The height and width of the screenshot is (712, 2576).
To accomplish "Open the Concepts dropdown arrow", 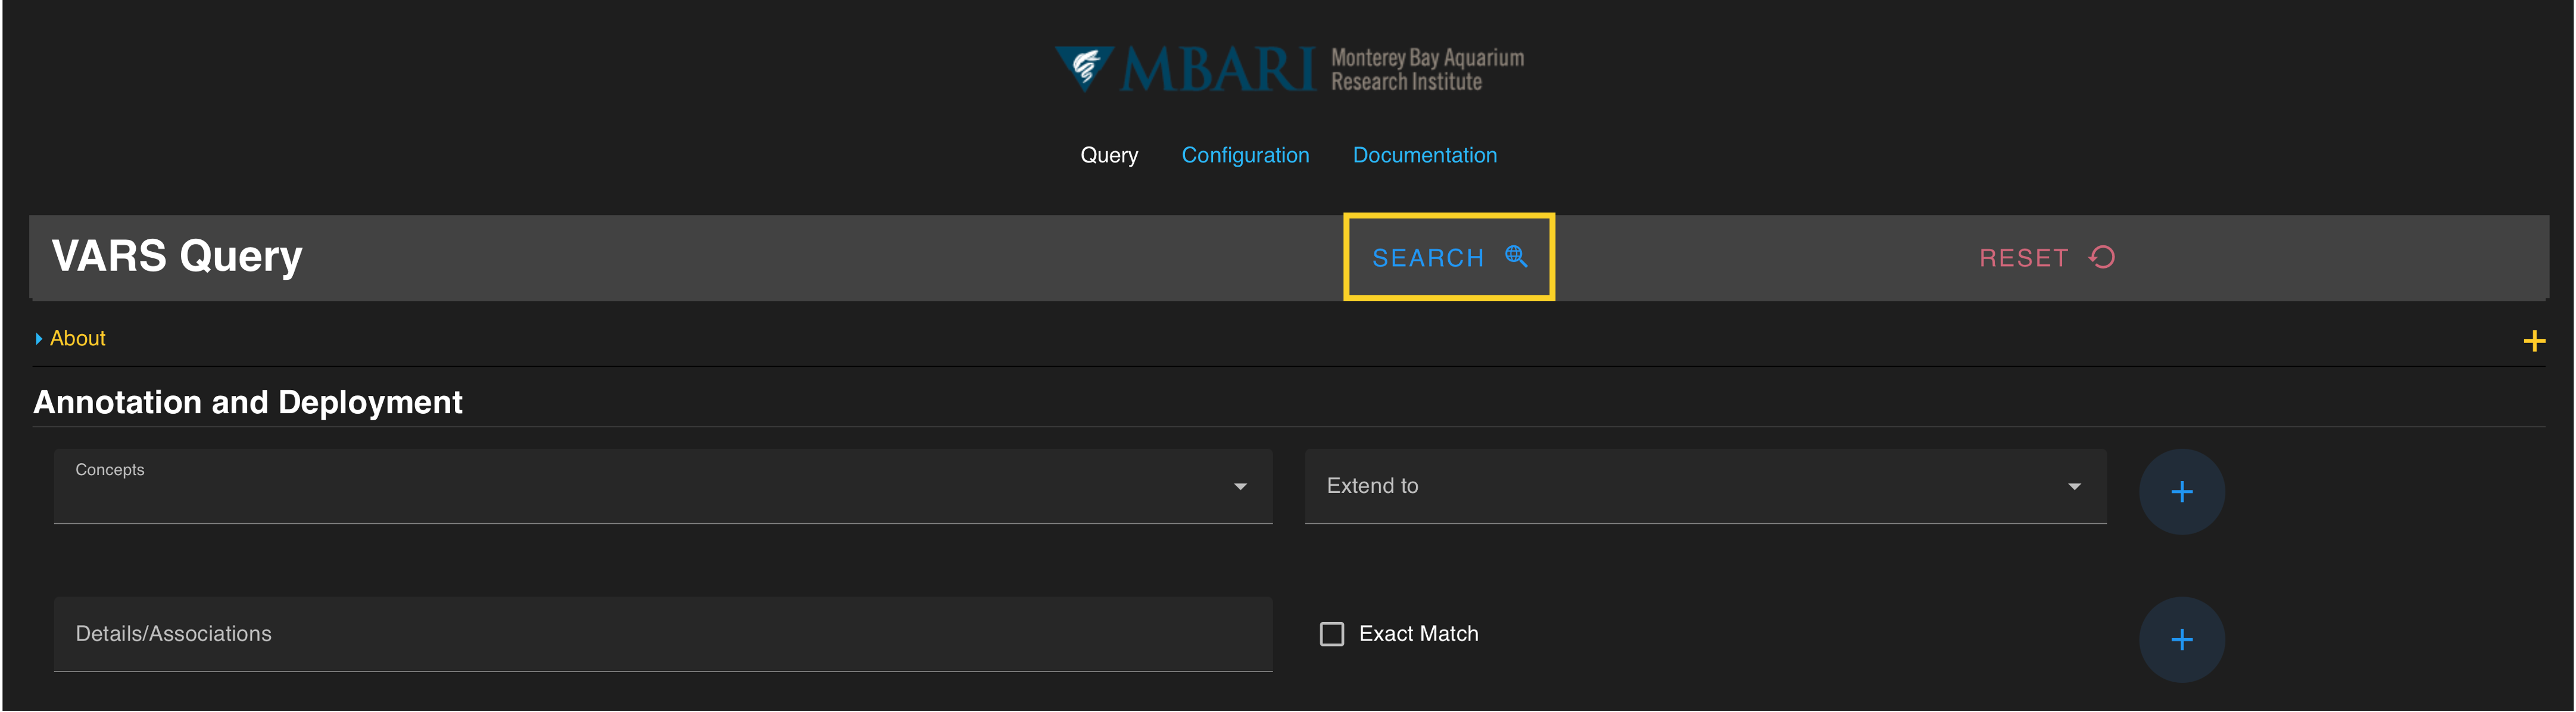I will (1240, 487).
